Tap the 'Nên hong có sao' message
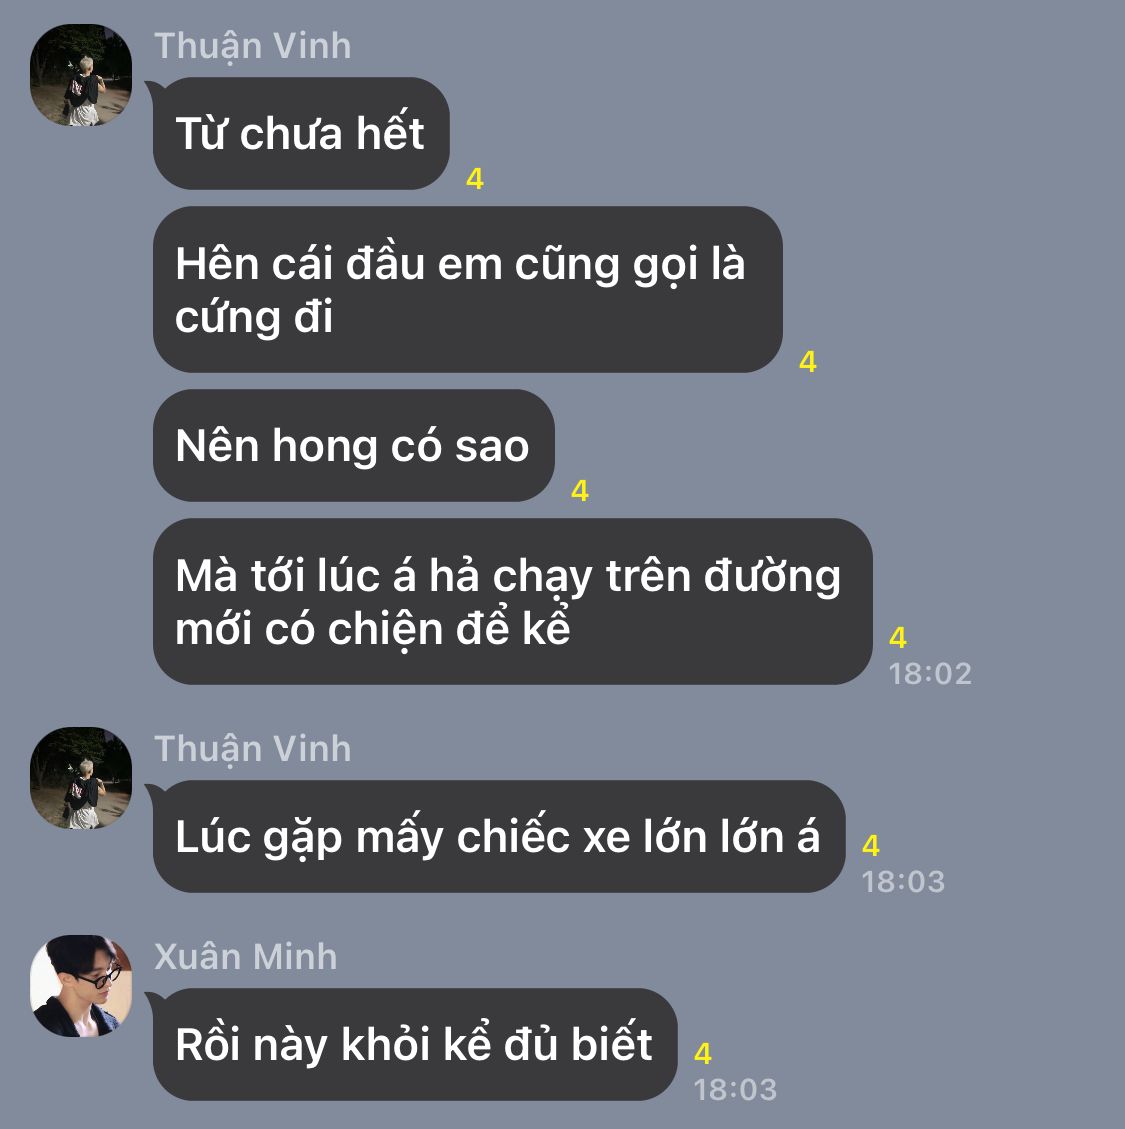1125x1129 pixels. click(354, 446)
